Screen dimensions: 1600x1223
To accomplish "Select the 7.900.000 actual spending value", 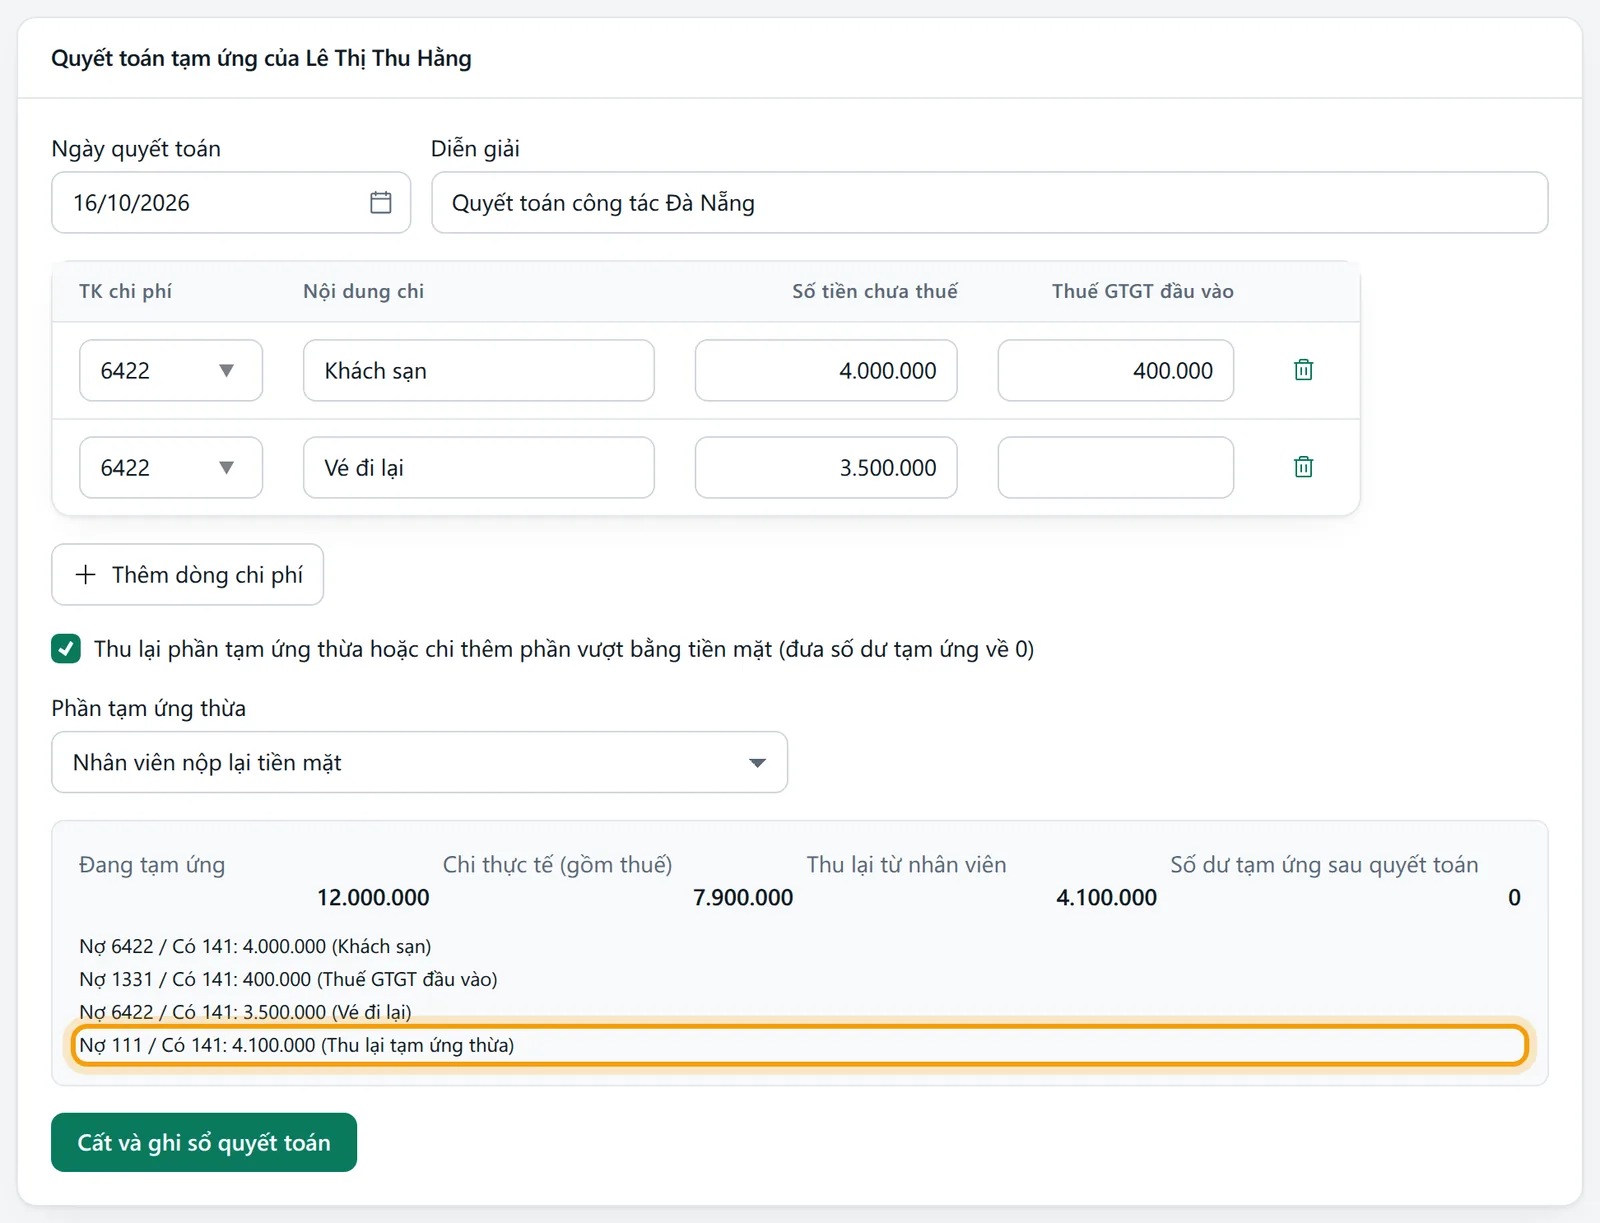I will coord(743,898).
